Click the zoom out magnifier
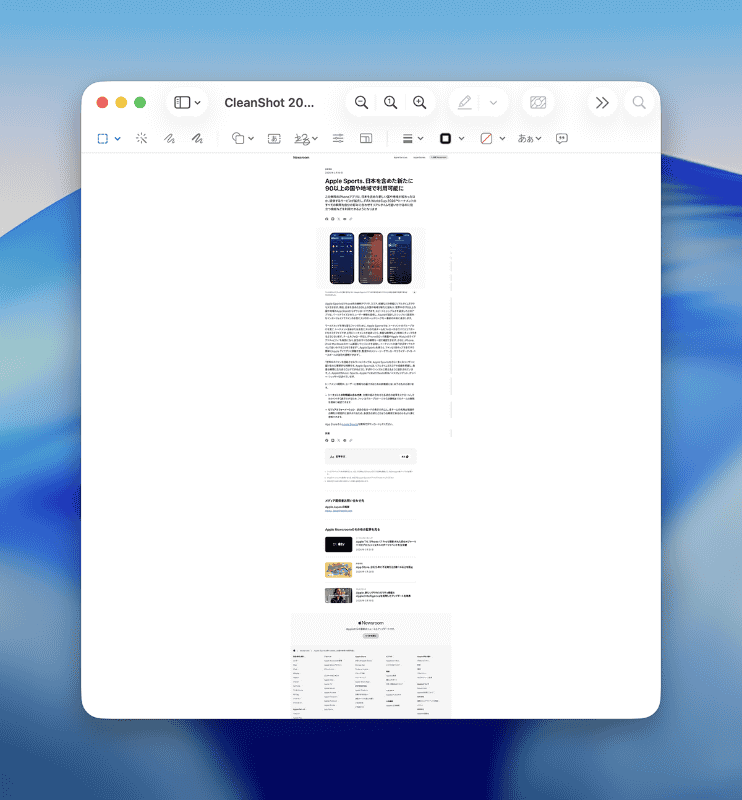Image resolution: width=742 pixels, height=800 pixels. (x=361, y=103)
